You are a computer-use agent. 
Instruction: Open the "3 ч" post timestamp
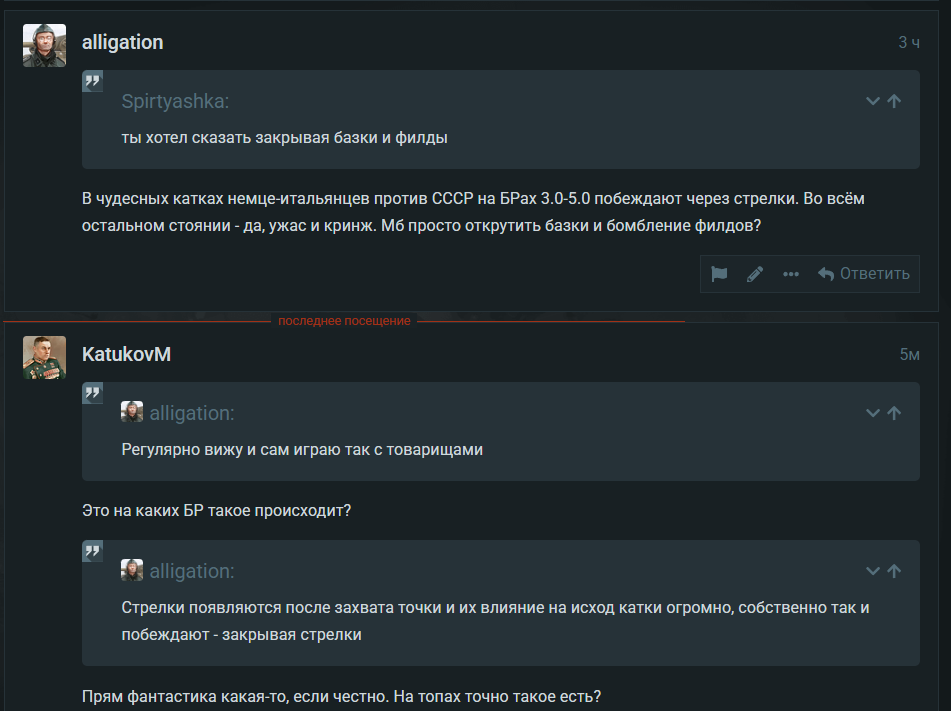(908, 42)
